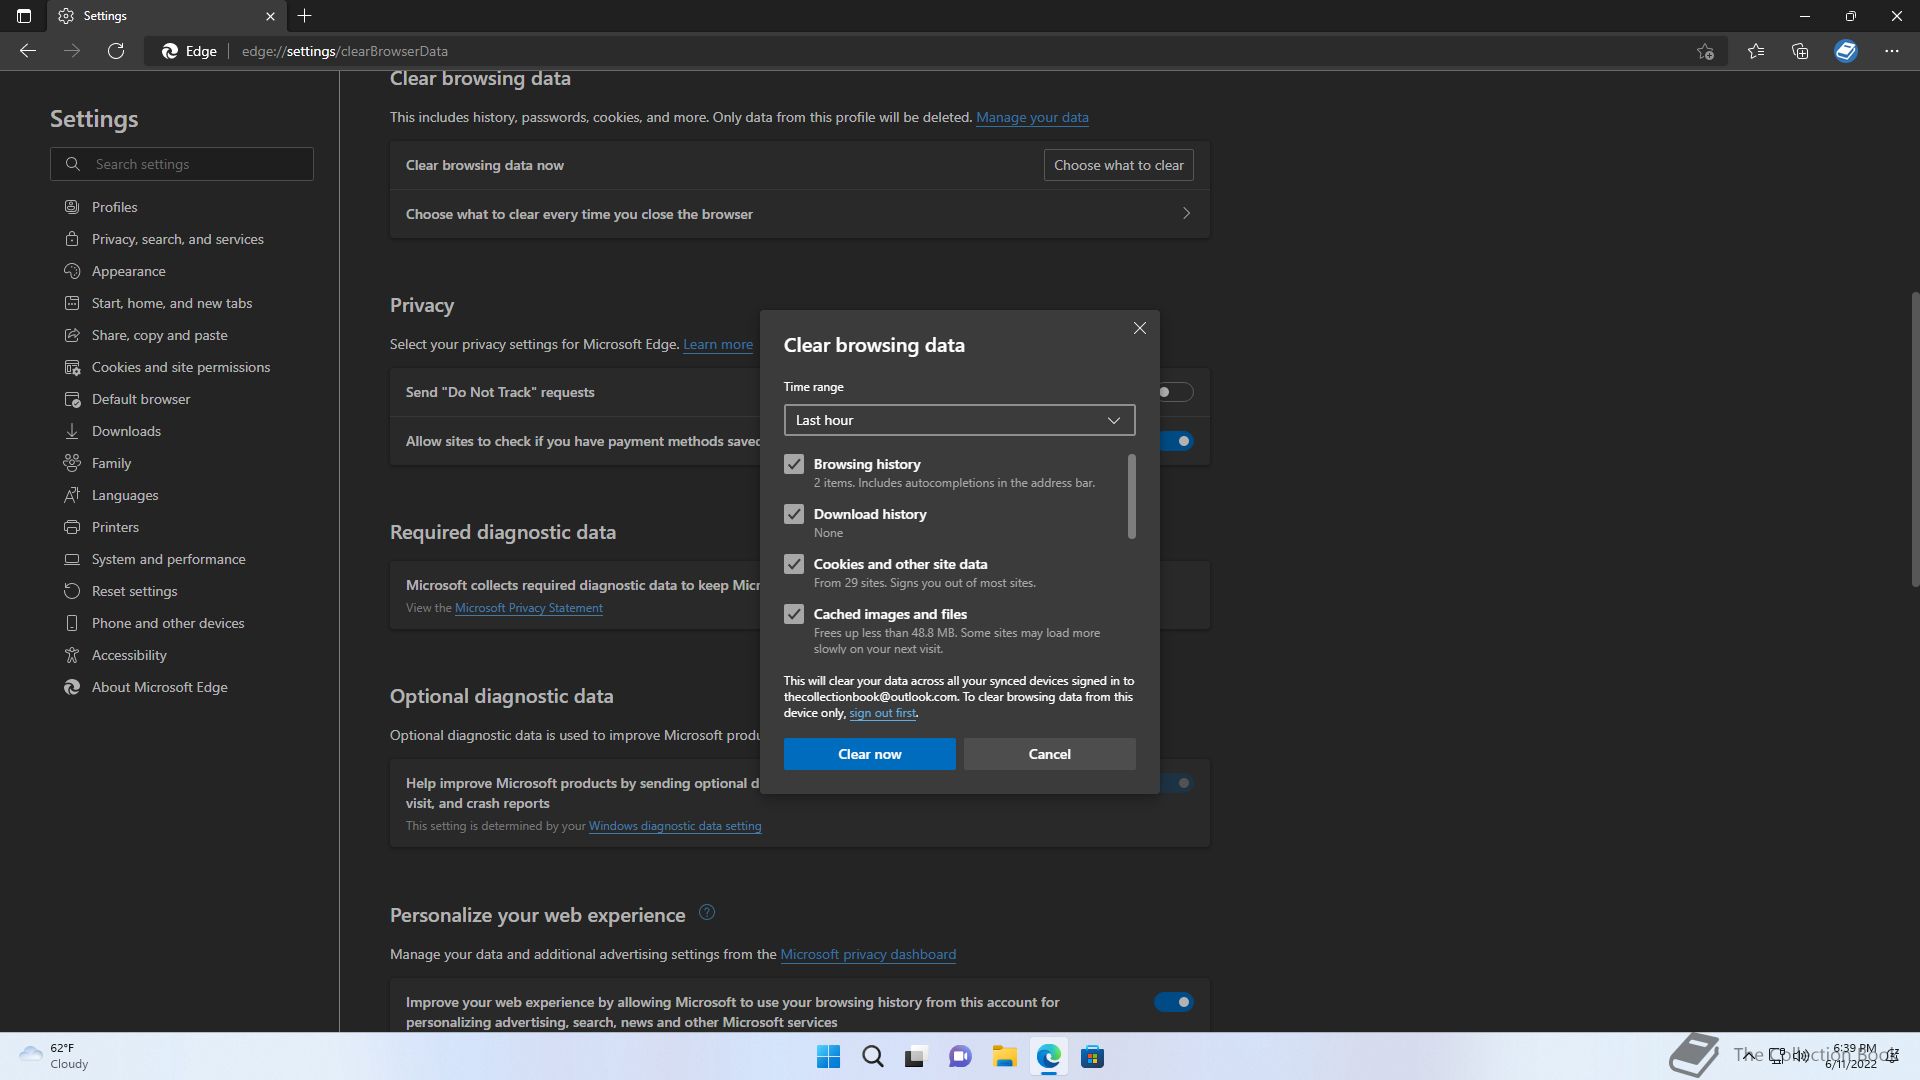Open Task View on taskbar

916,1057
